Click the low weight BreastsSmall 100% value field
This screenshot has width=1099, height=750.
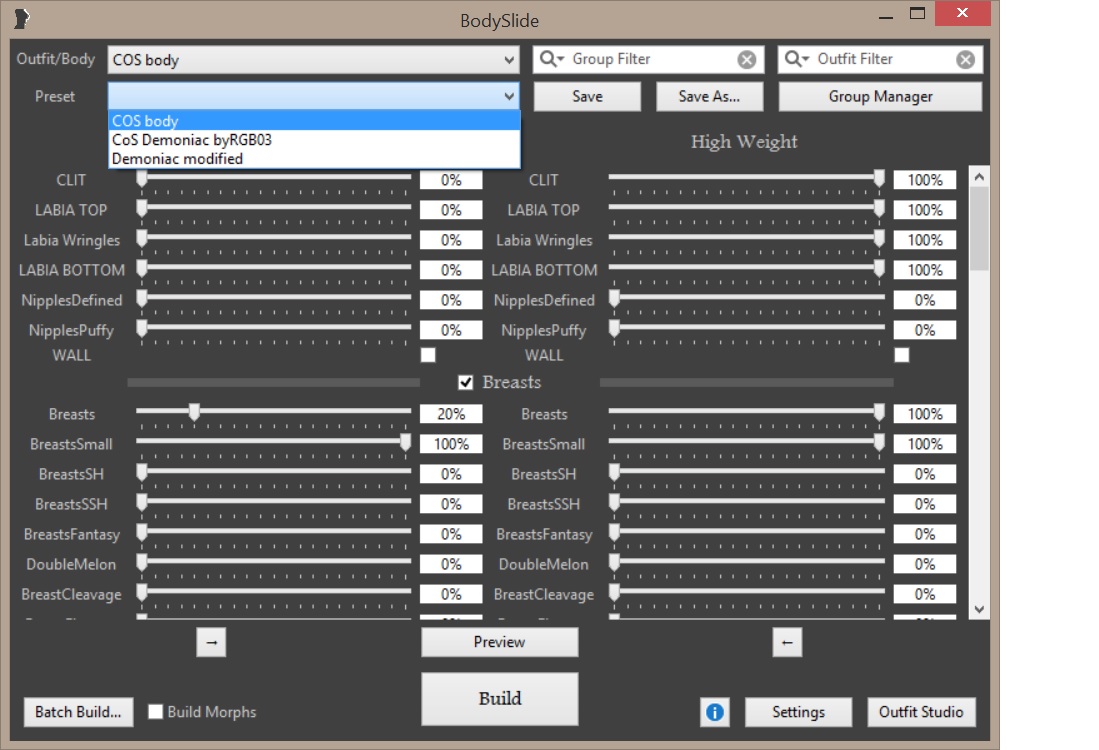(451, 444)
